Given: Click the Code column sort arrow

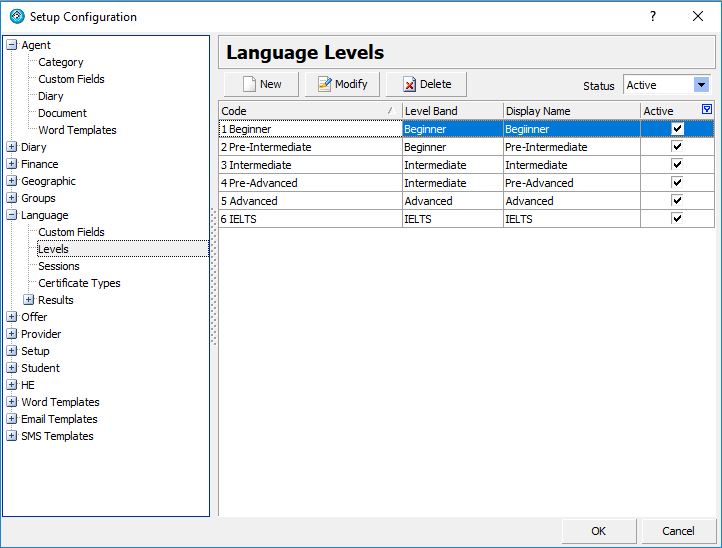Looking at the screenshot, I should click(390, 111).
